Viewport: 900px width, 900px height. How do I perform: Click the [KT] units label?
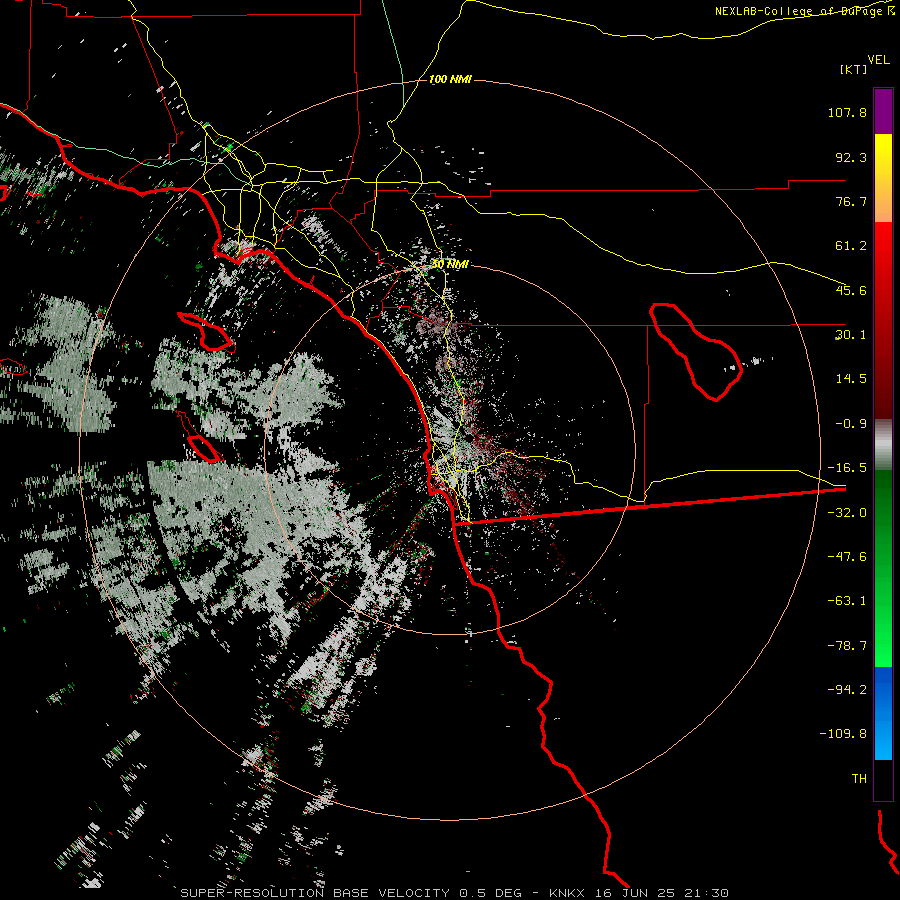pyautogui.click(x=854, y=69)
